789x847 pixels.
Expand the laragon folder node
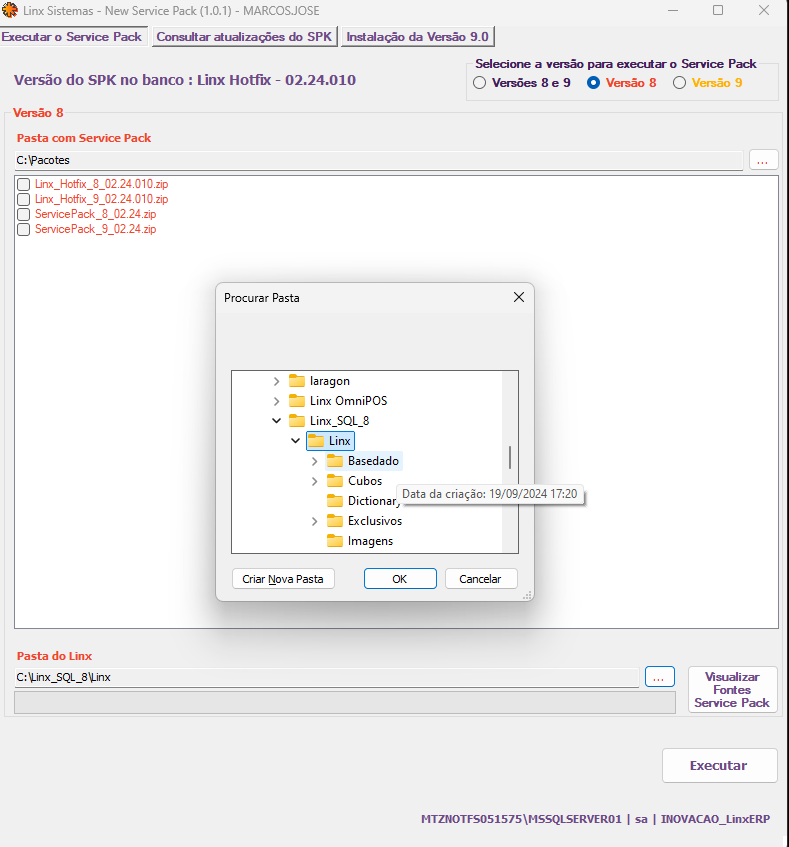coord(277,381)
